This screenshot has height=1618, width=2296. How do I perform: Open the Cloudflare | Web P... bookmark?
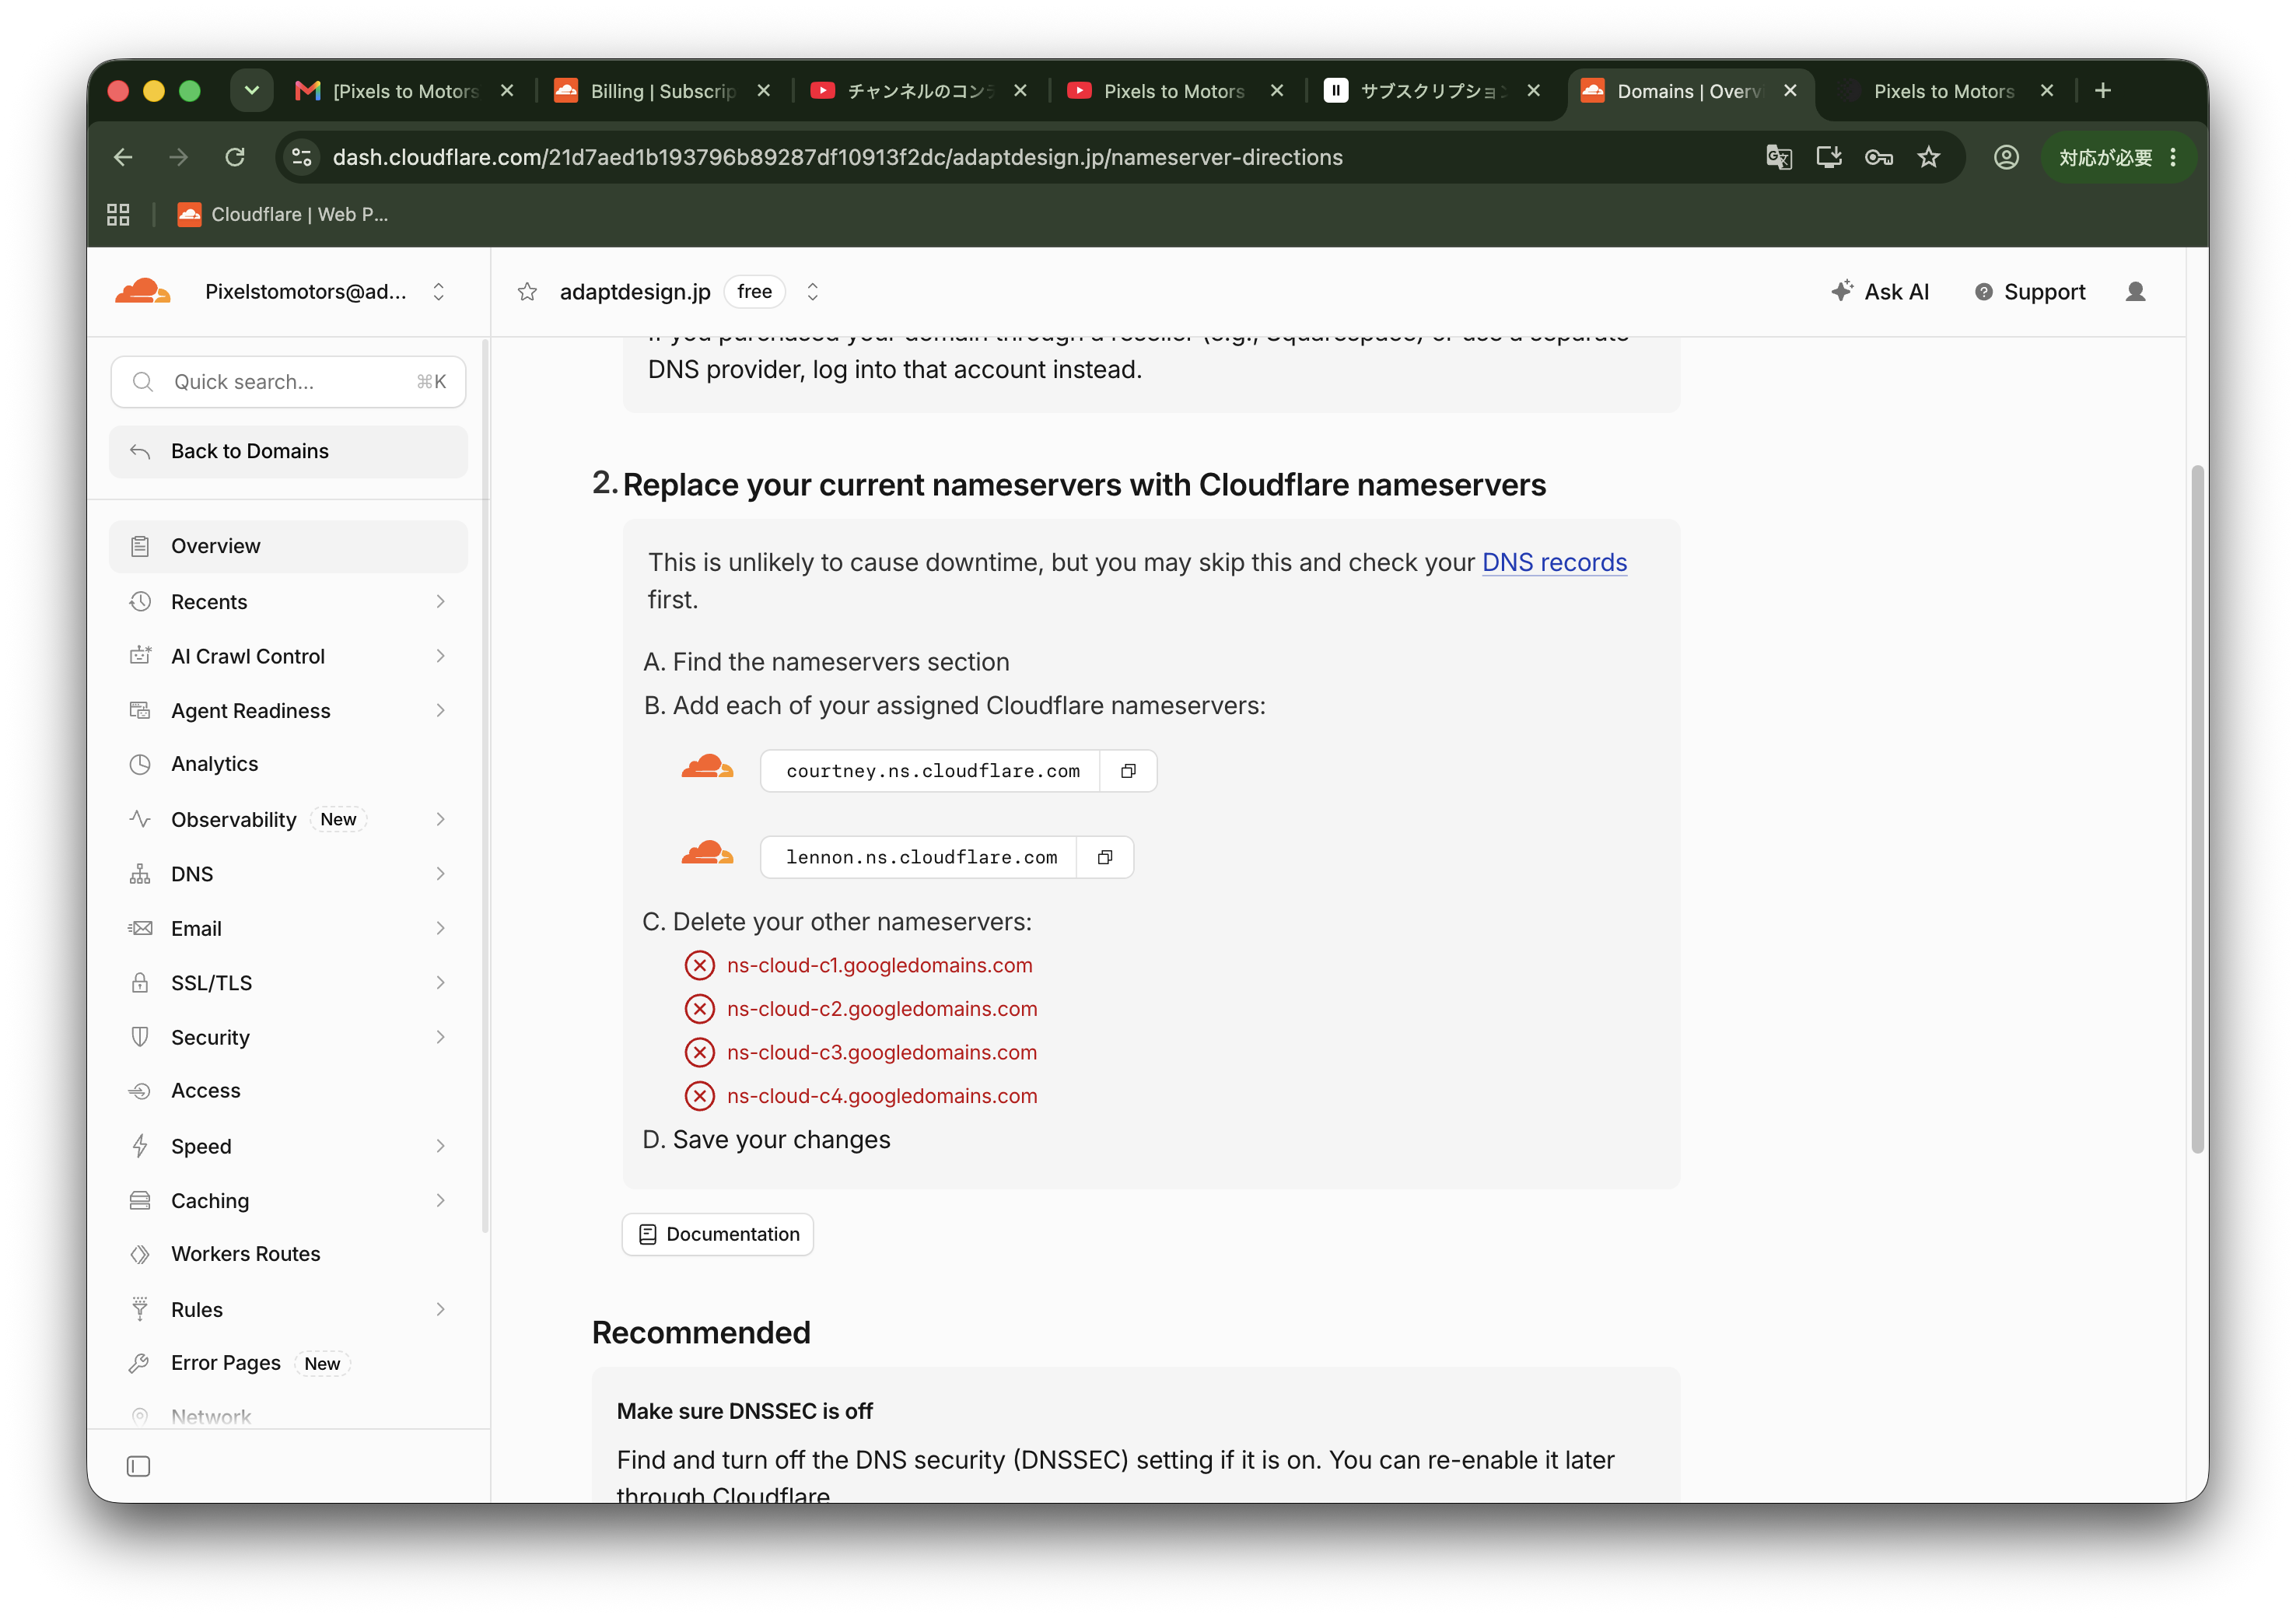point(283,214)
